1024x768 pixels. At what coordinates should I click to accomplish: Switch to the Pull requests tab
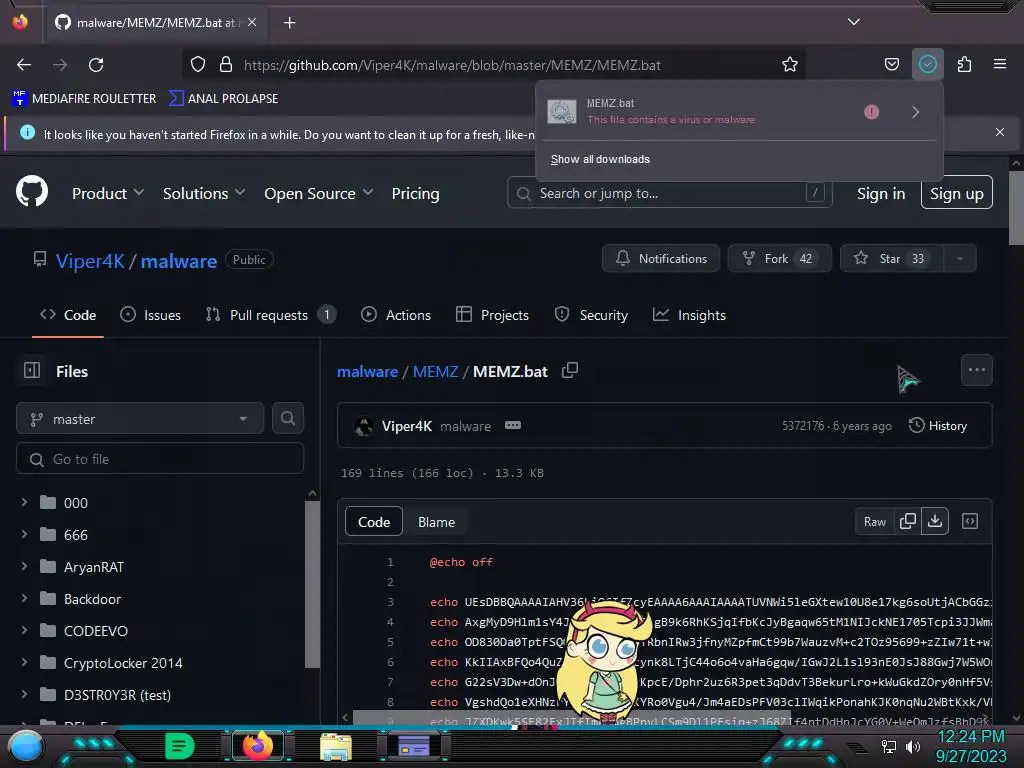270,315
